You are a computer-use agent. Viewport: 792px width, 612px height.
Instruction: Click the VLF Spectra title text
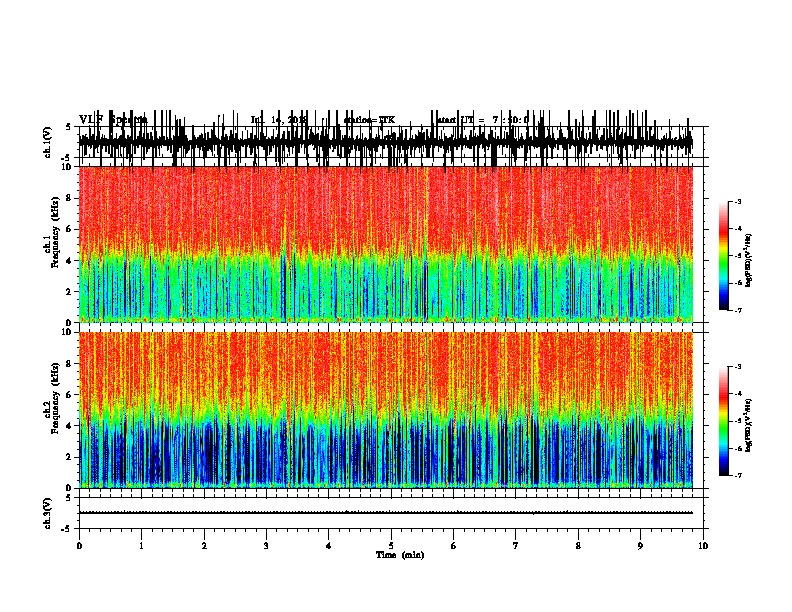(113, 120)
